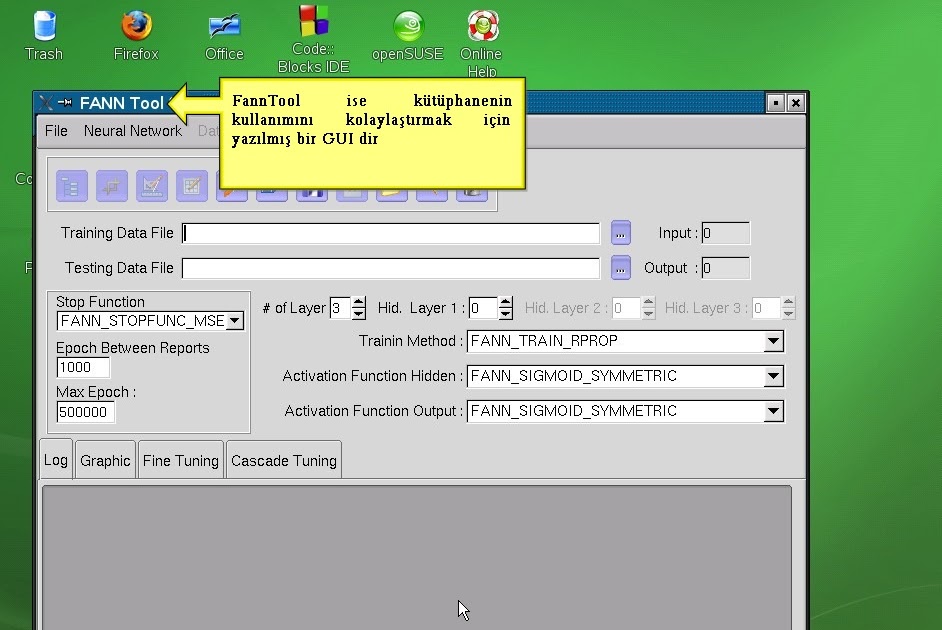The image size is (942, 630).
Task: Click the checkmark-with-pencil toolbar icon
Action: pyautogui.click(x=151, y=186)
